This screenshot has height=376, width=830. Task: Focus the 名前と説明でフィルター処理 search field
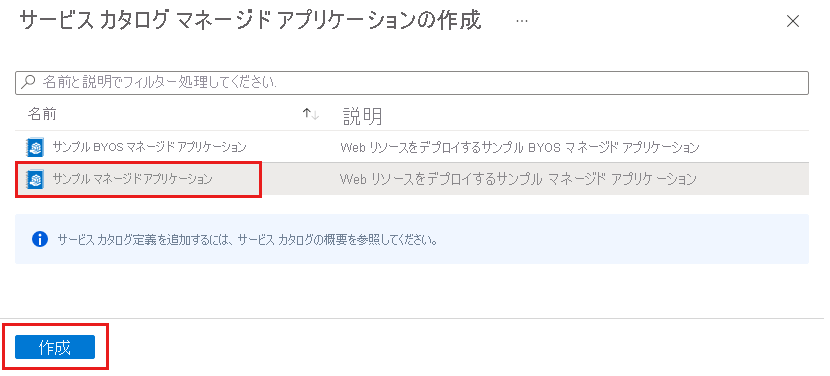pos(412,83)
